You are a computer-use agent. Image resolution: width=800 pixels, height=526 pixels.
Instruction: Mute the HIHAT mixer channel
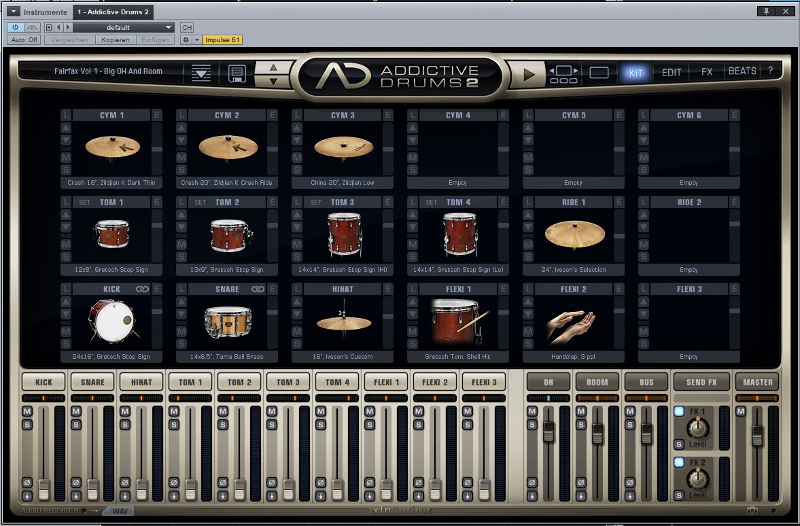point(125,411)
